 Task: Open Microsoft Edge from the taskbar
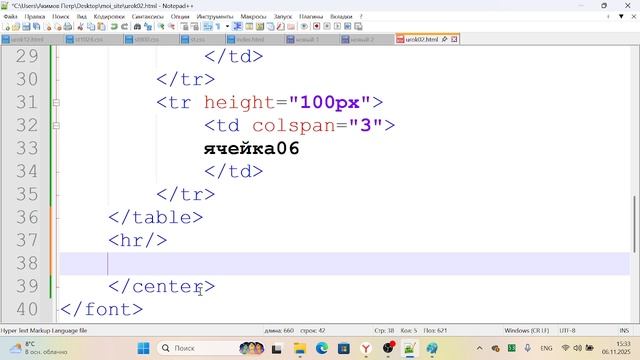click(x=322, y=348)
